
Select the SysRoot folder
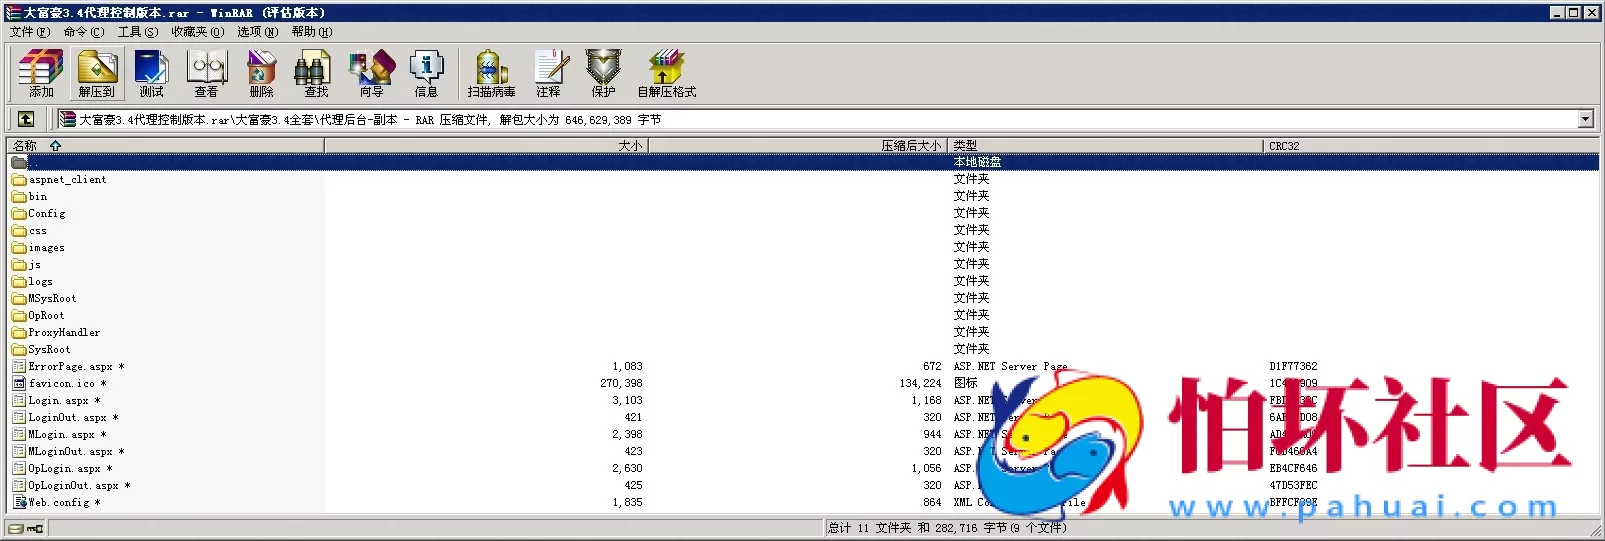tap(49, 350)
